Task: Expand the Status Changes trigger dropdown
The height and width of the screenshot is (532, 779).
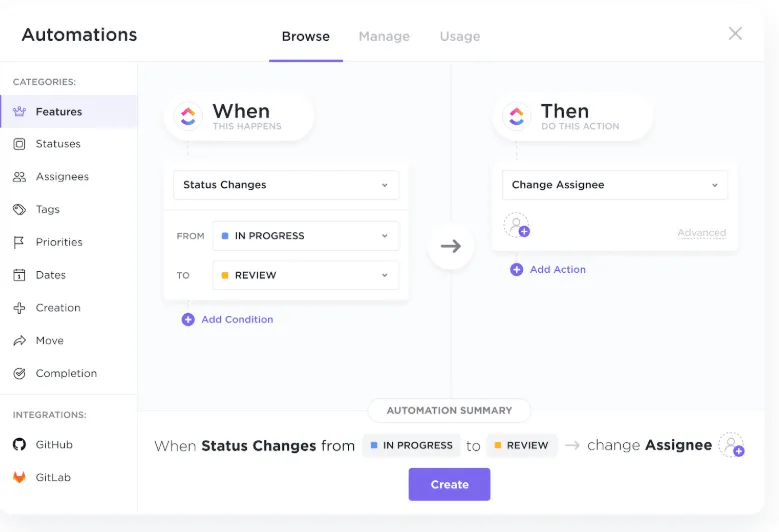Action: click(x=286, y=185)
